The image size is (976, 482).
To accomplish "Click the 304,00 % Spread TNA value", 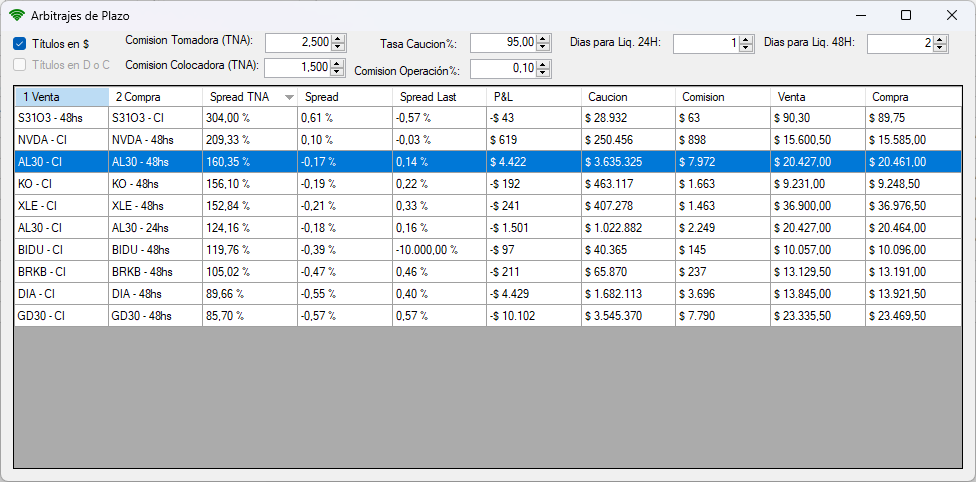I will (x=250, y=118).
